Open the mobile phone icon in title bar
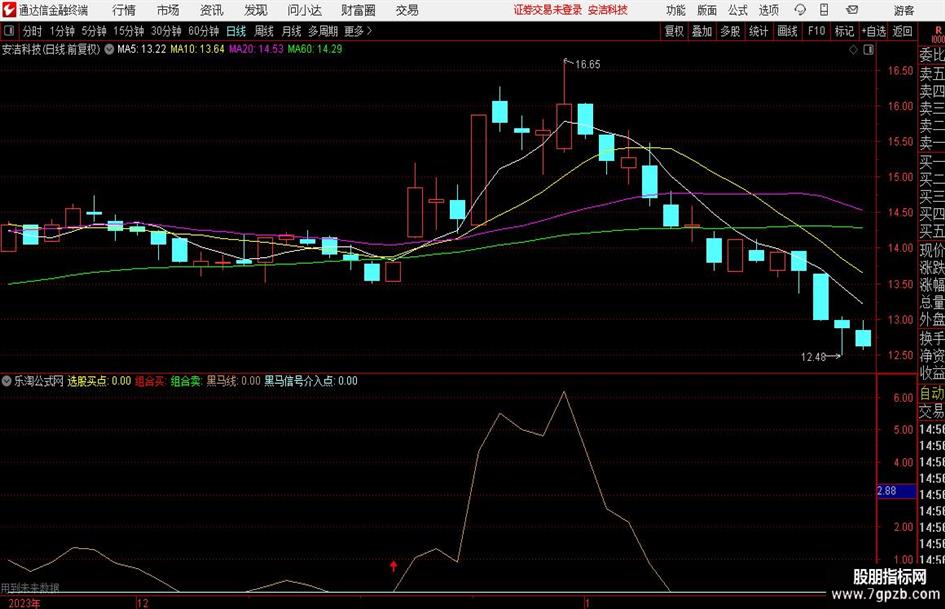This screenshot has height=609, width=945. coord(824,10)
